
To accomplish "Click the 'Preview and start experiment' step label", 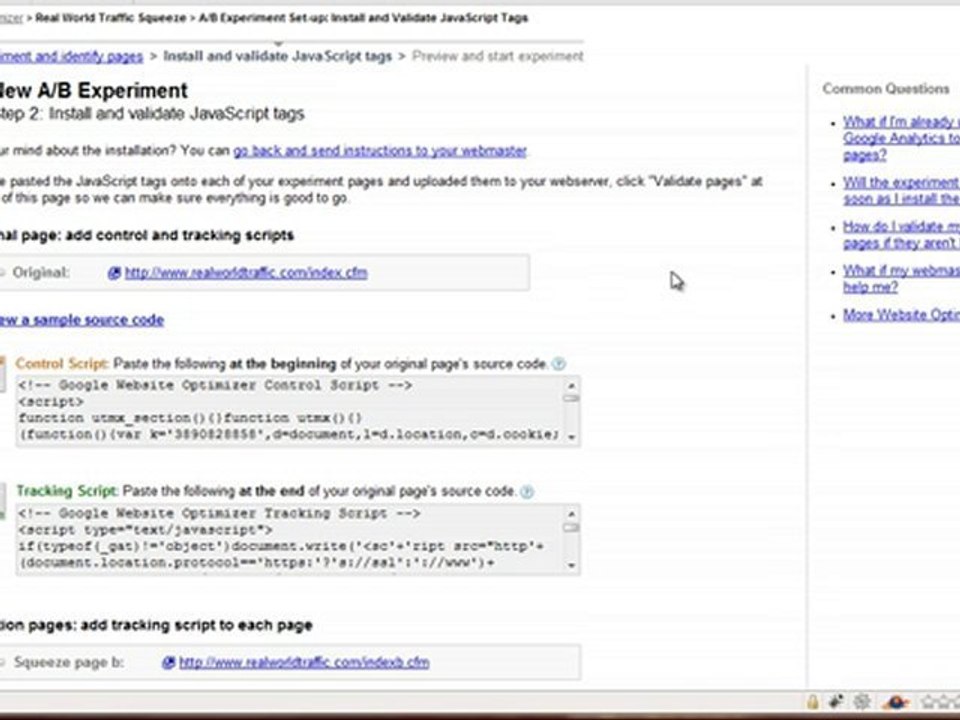I will (x=498, y=57).
